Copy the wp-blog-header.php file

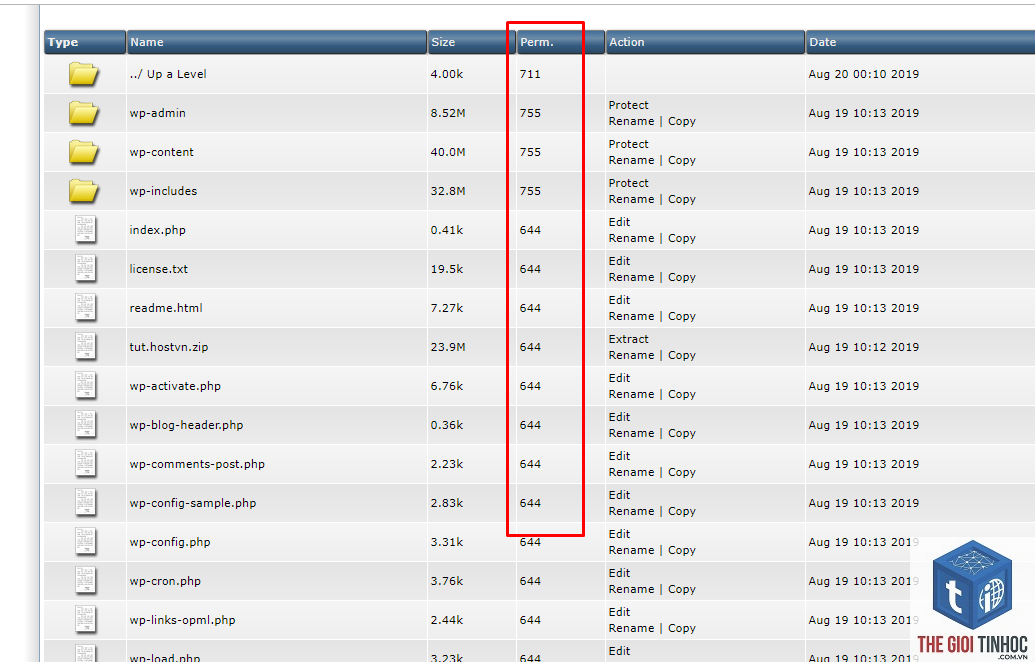coord(682,432)
